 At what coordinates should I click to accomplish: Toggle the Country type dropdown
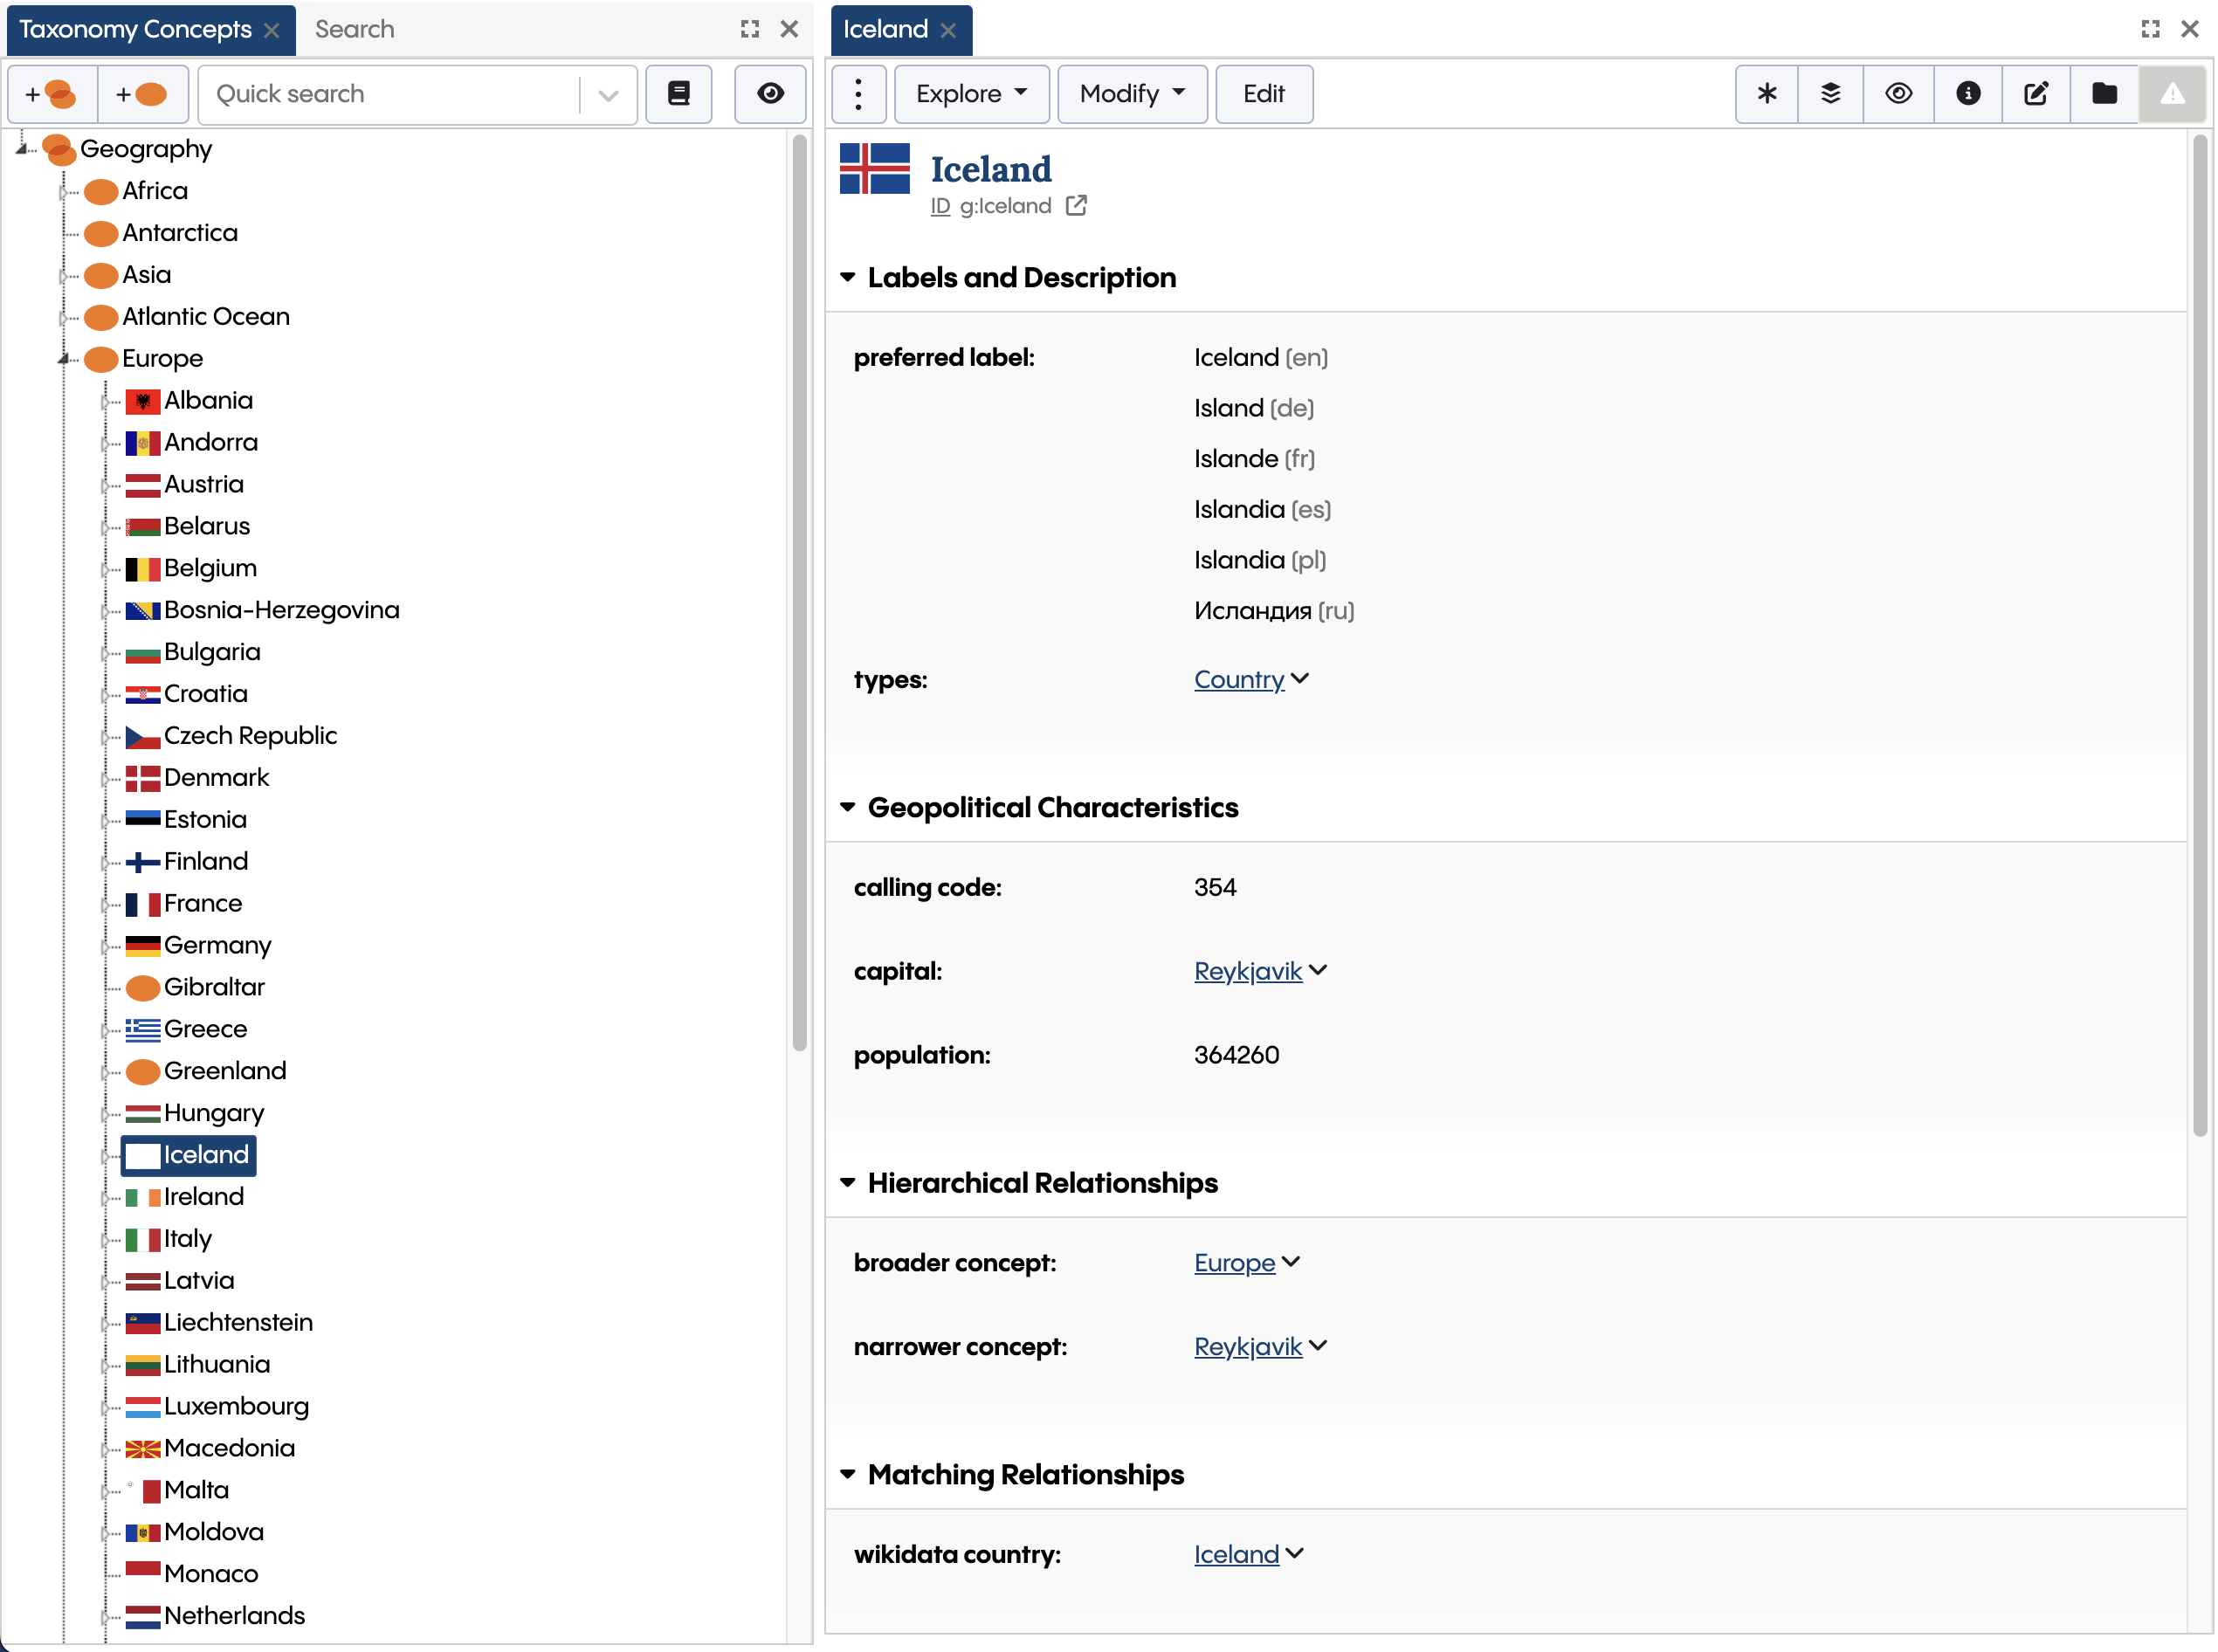pyautogui.click(x=1302, y=677)
